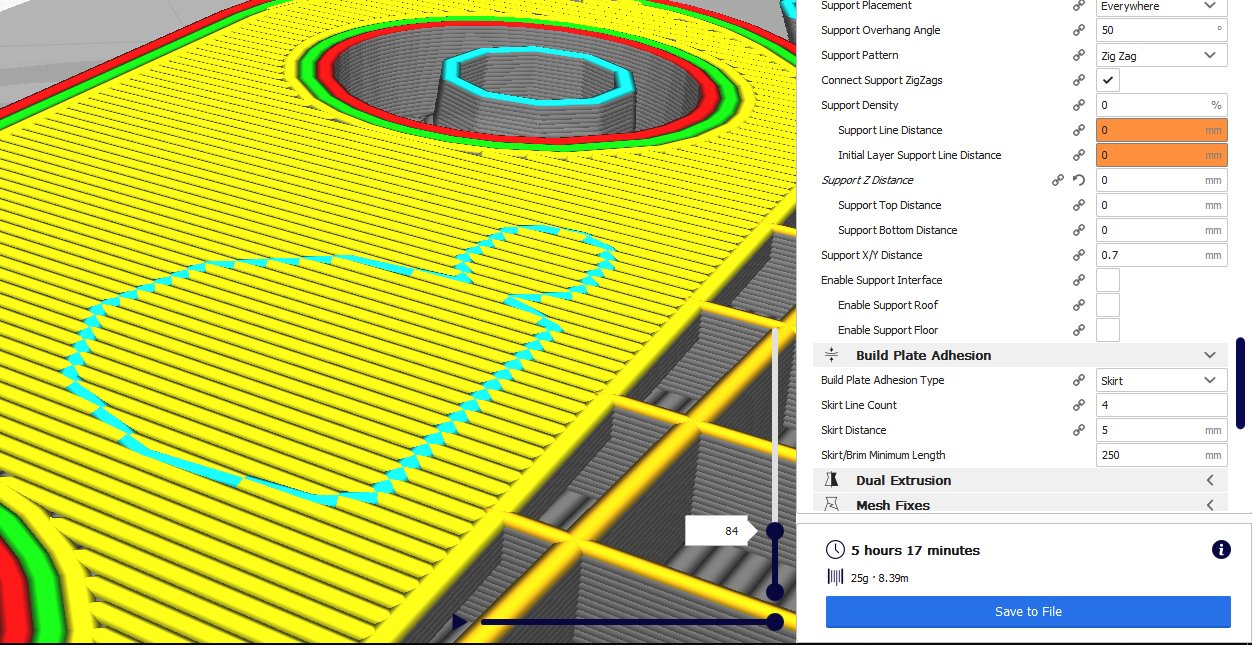Image resolution: width=1252 pixels, height=645 pixels.
Task: Click upper layer slider handle
Action: [x=774, y=530]
